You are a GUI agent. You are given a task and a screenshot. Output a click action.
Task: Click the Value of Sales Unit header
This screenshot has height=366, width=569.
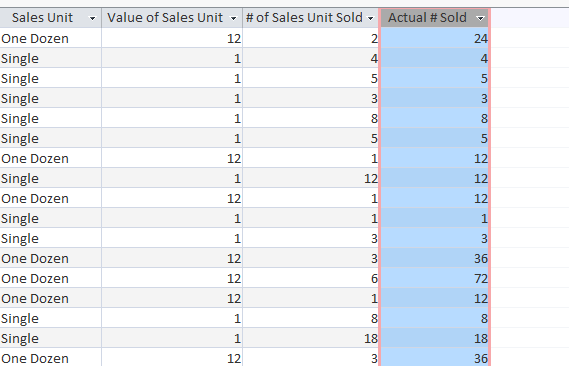[172, 18]
